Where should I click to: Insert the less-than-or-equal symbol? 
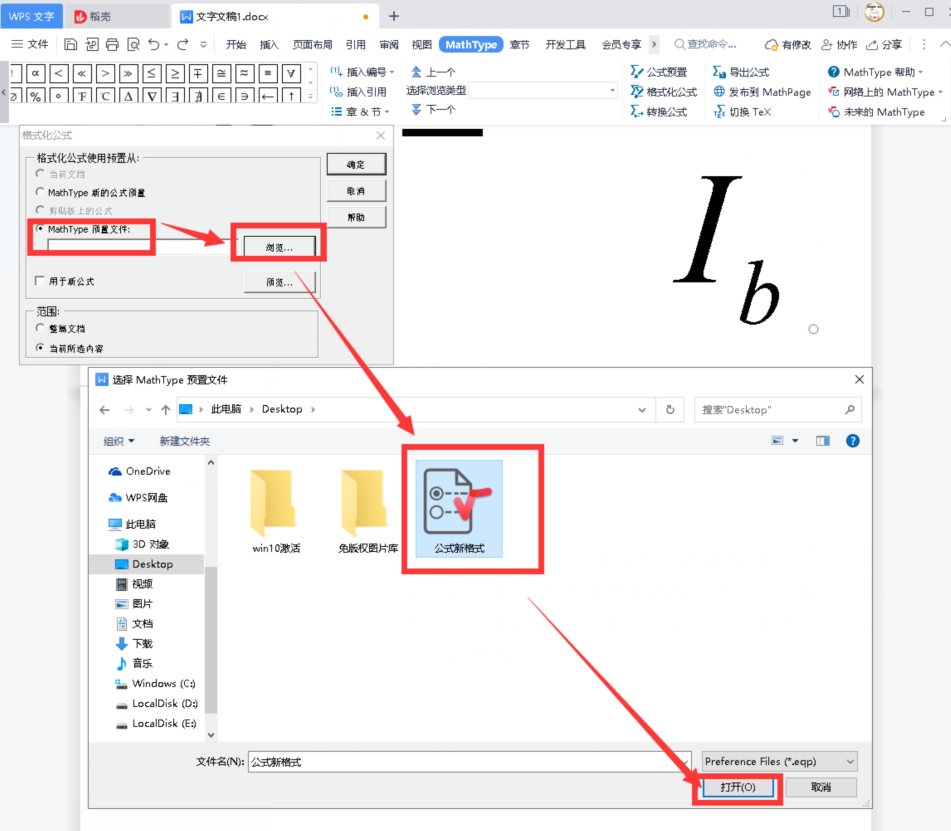pos(152,73)
